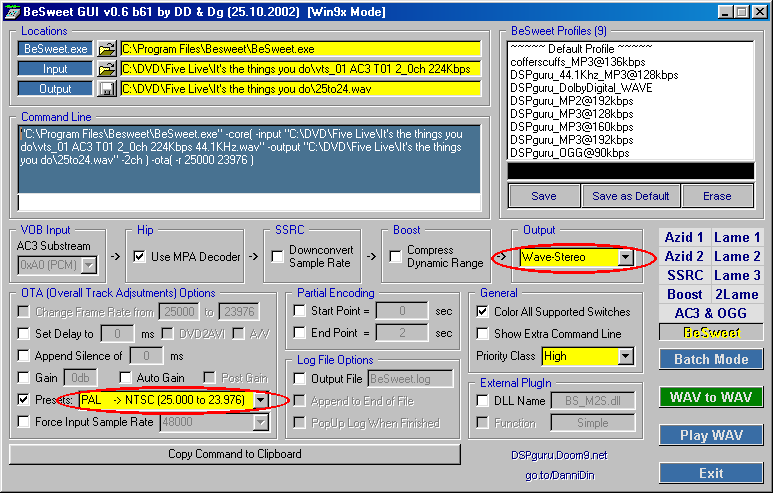The height and width of the screenshot is (493, 773).
Task: Select the BeSweet main tab
Action: point(711,333)
